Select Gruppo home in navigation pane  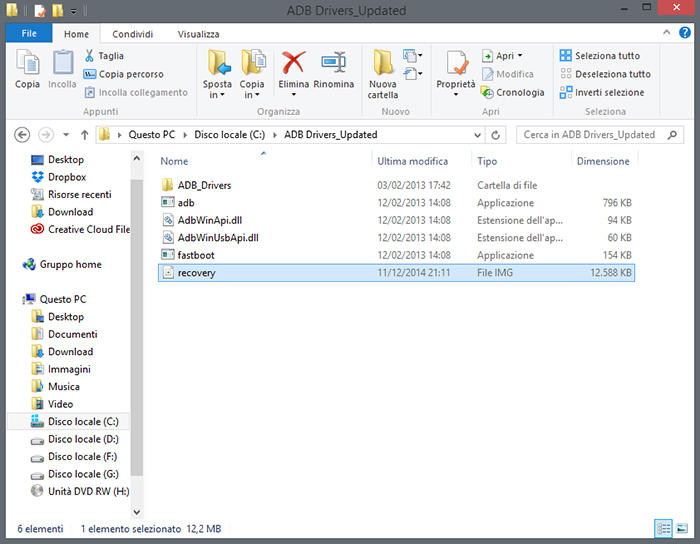(x=62, y=264)
